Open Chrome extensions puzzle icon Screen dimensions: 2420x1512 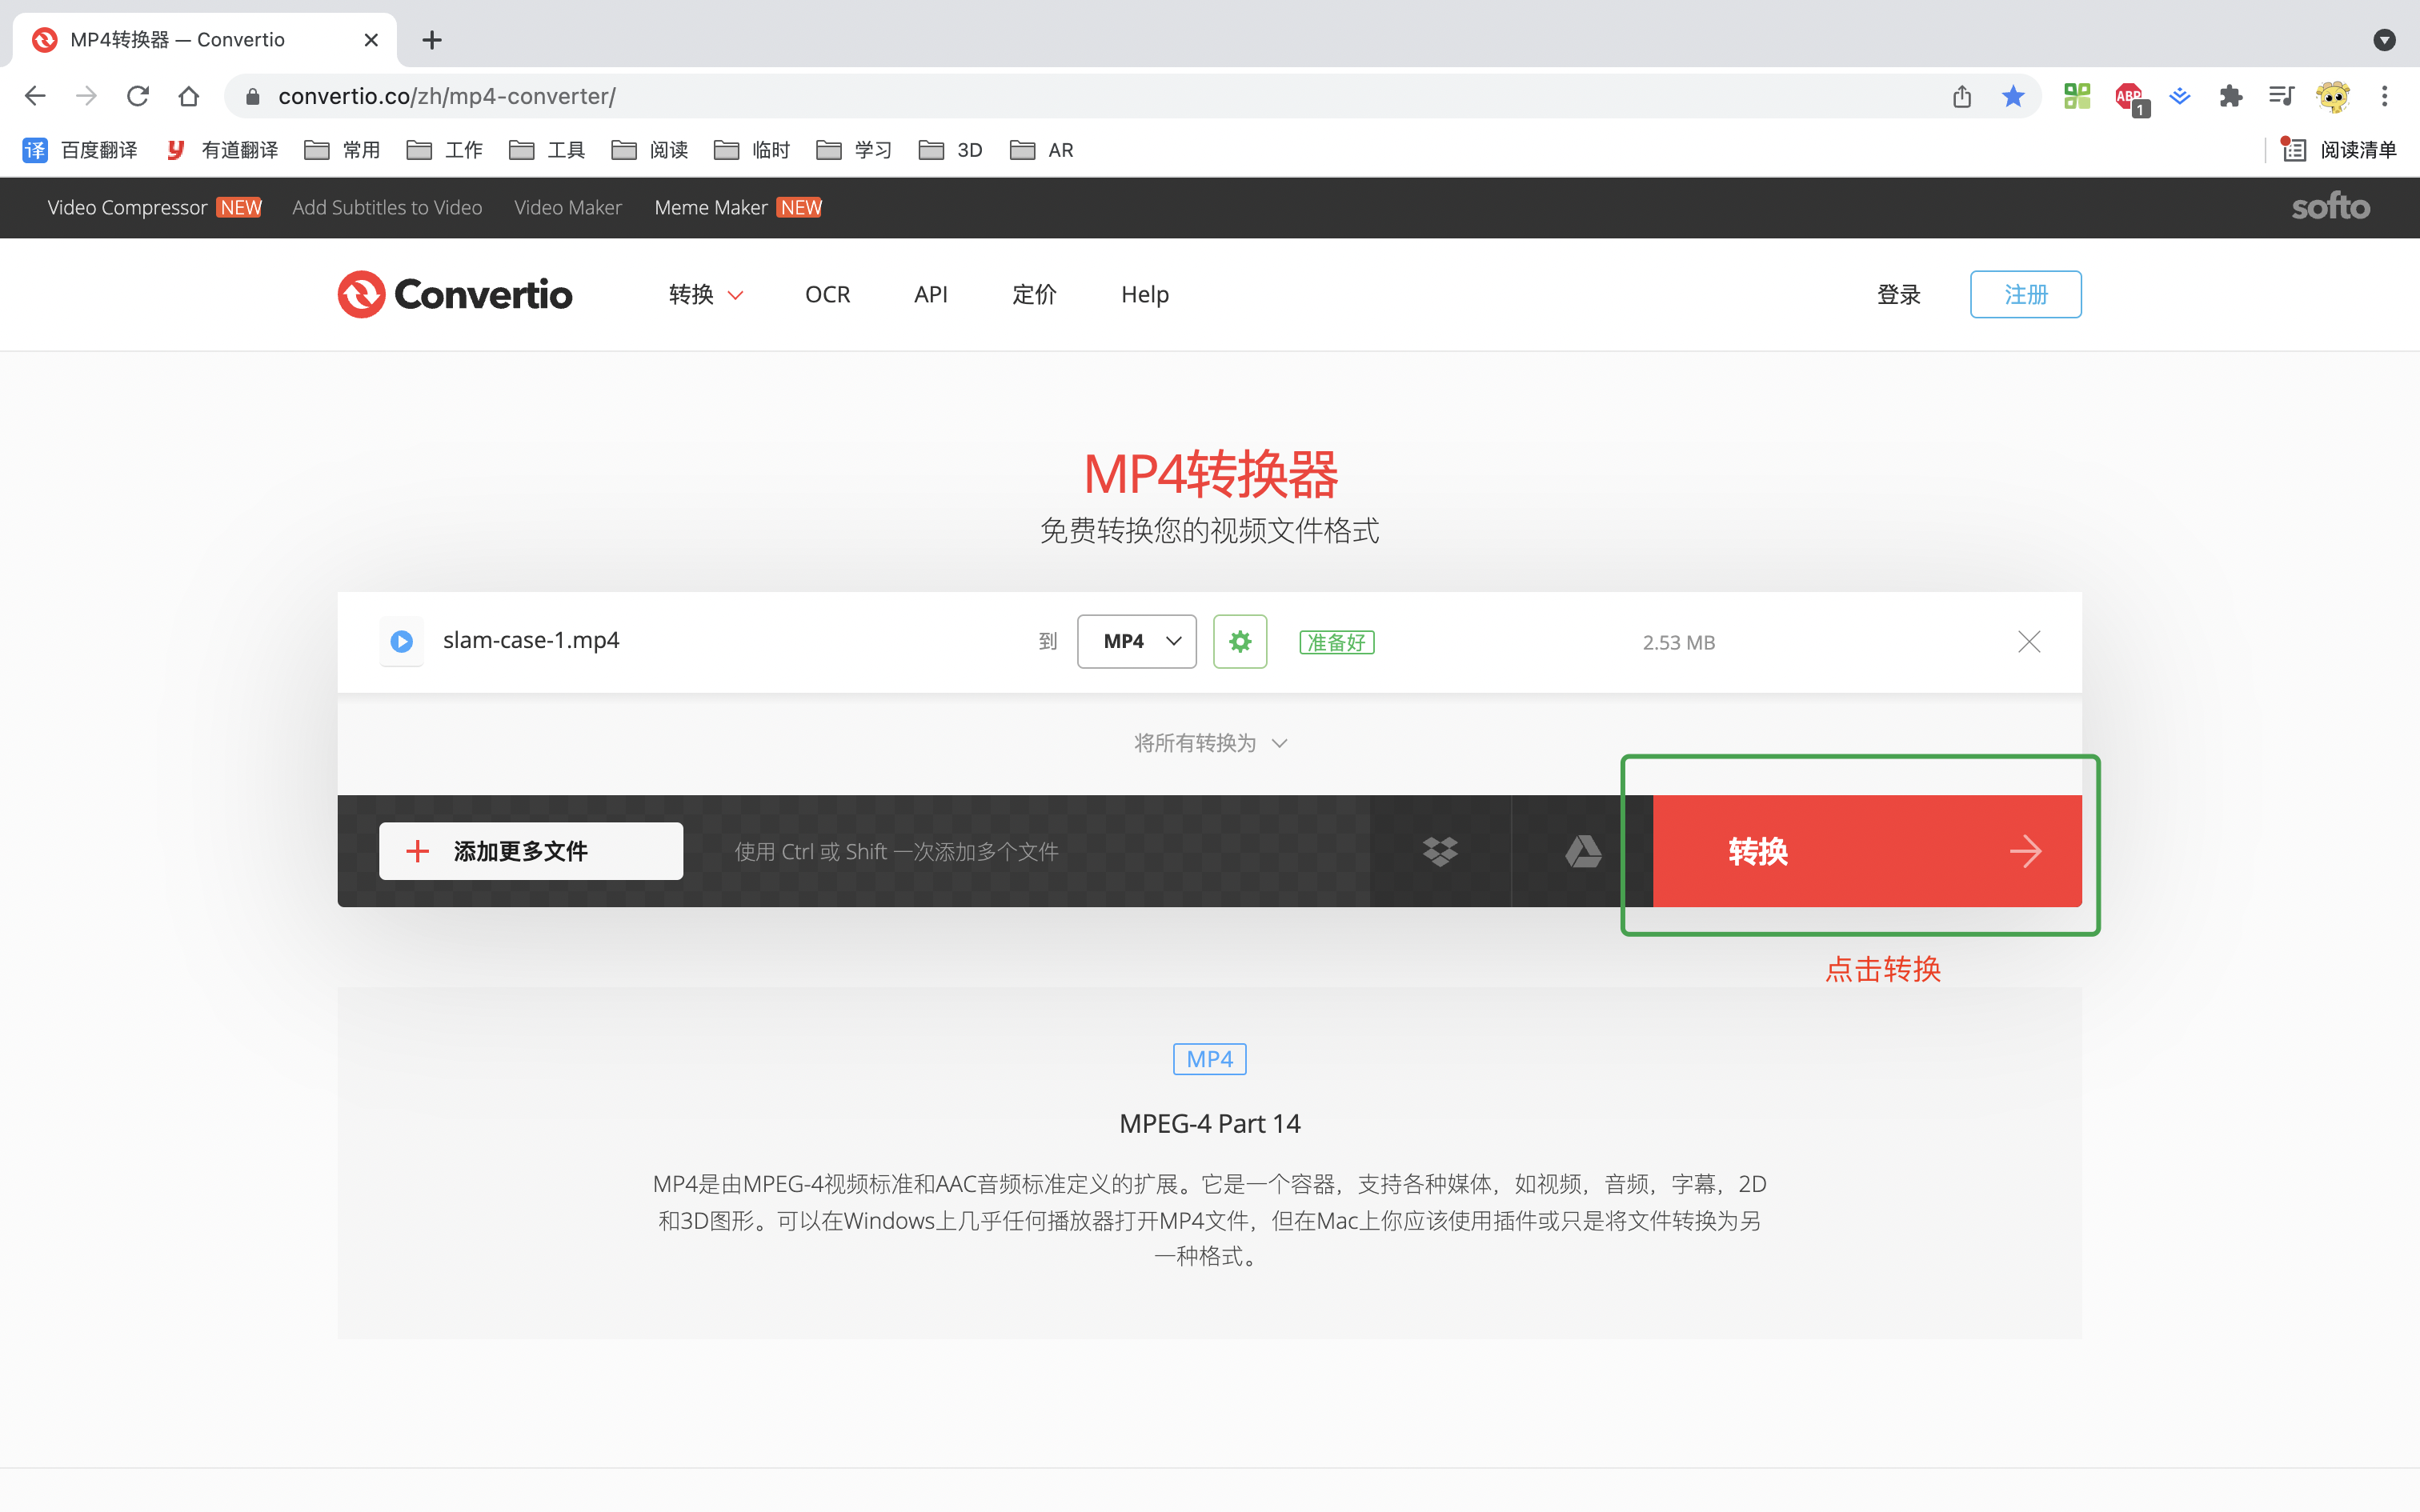point(2230,96)
